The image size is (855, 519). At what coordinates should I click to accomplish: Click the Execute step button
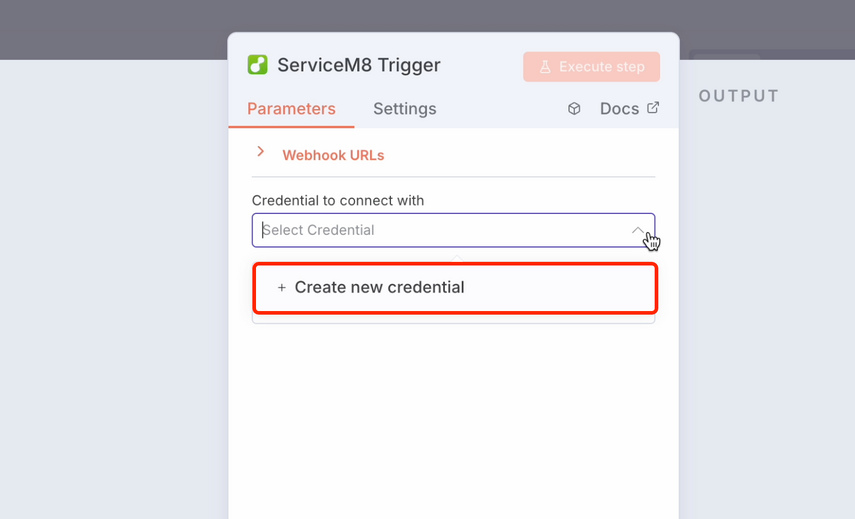click(592, 67)
